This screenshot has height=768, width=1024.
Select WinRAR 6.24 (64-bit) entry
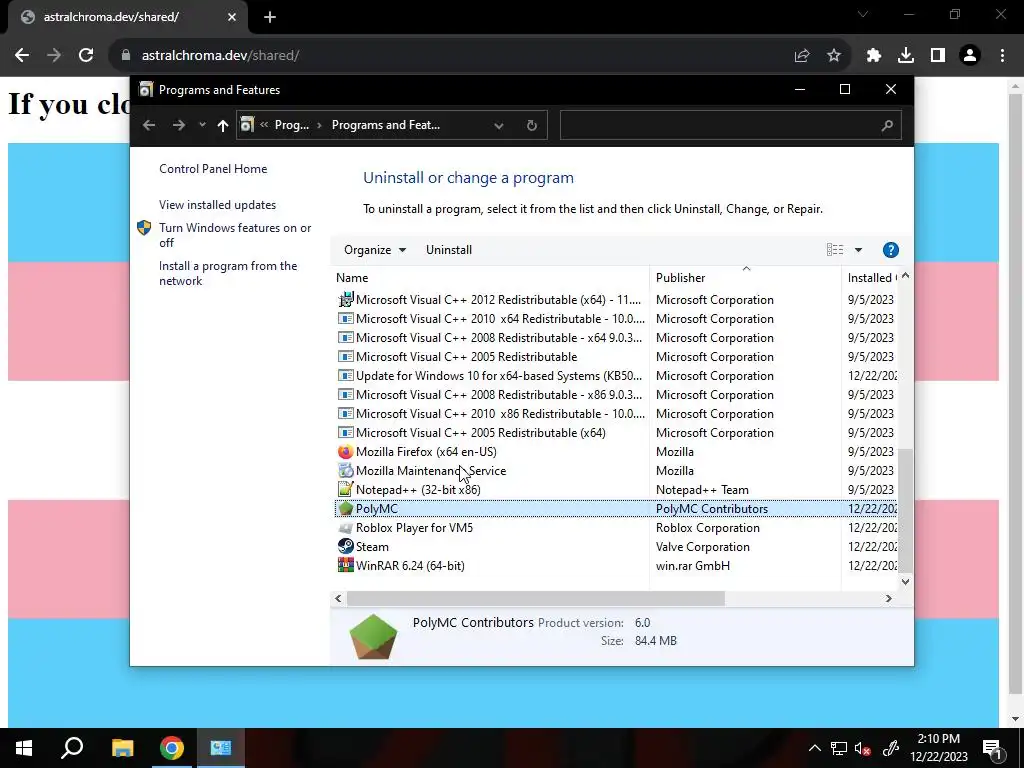[x=616, y=566]
